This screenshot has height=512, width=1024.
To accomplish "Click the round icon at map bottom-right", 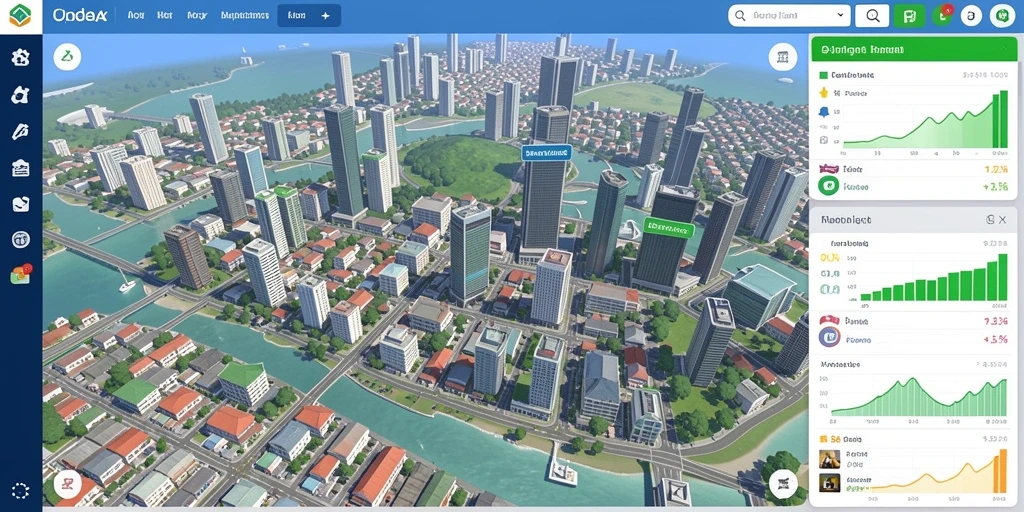I will 782,483.
